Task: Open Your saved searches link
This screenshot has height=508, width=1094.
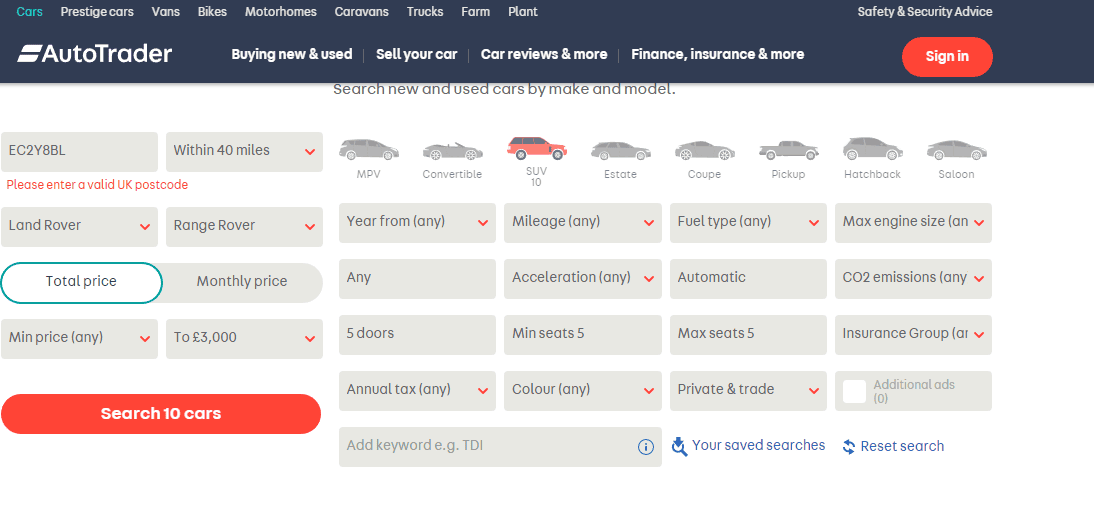Action: (758, 445)
